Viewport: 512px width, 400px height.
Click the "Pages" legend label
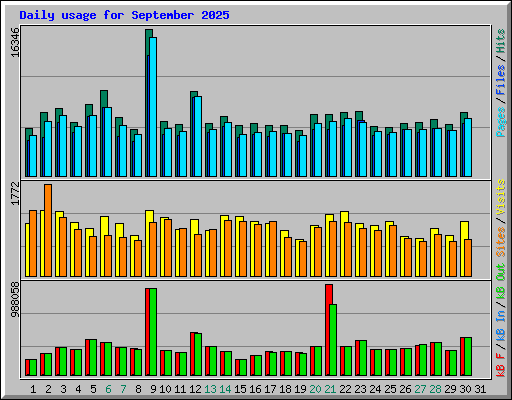pos(501,122)
